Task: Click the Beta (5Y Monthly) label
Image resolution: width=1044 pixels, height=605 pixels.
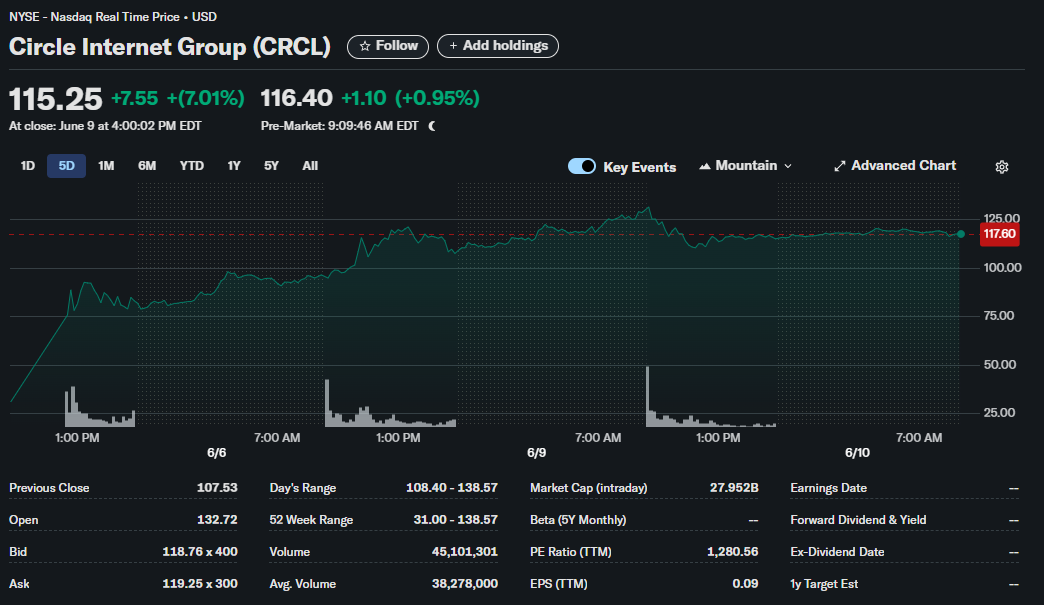Action: 578,520
